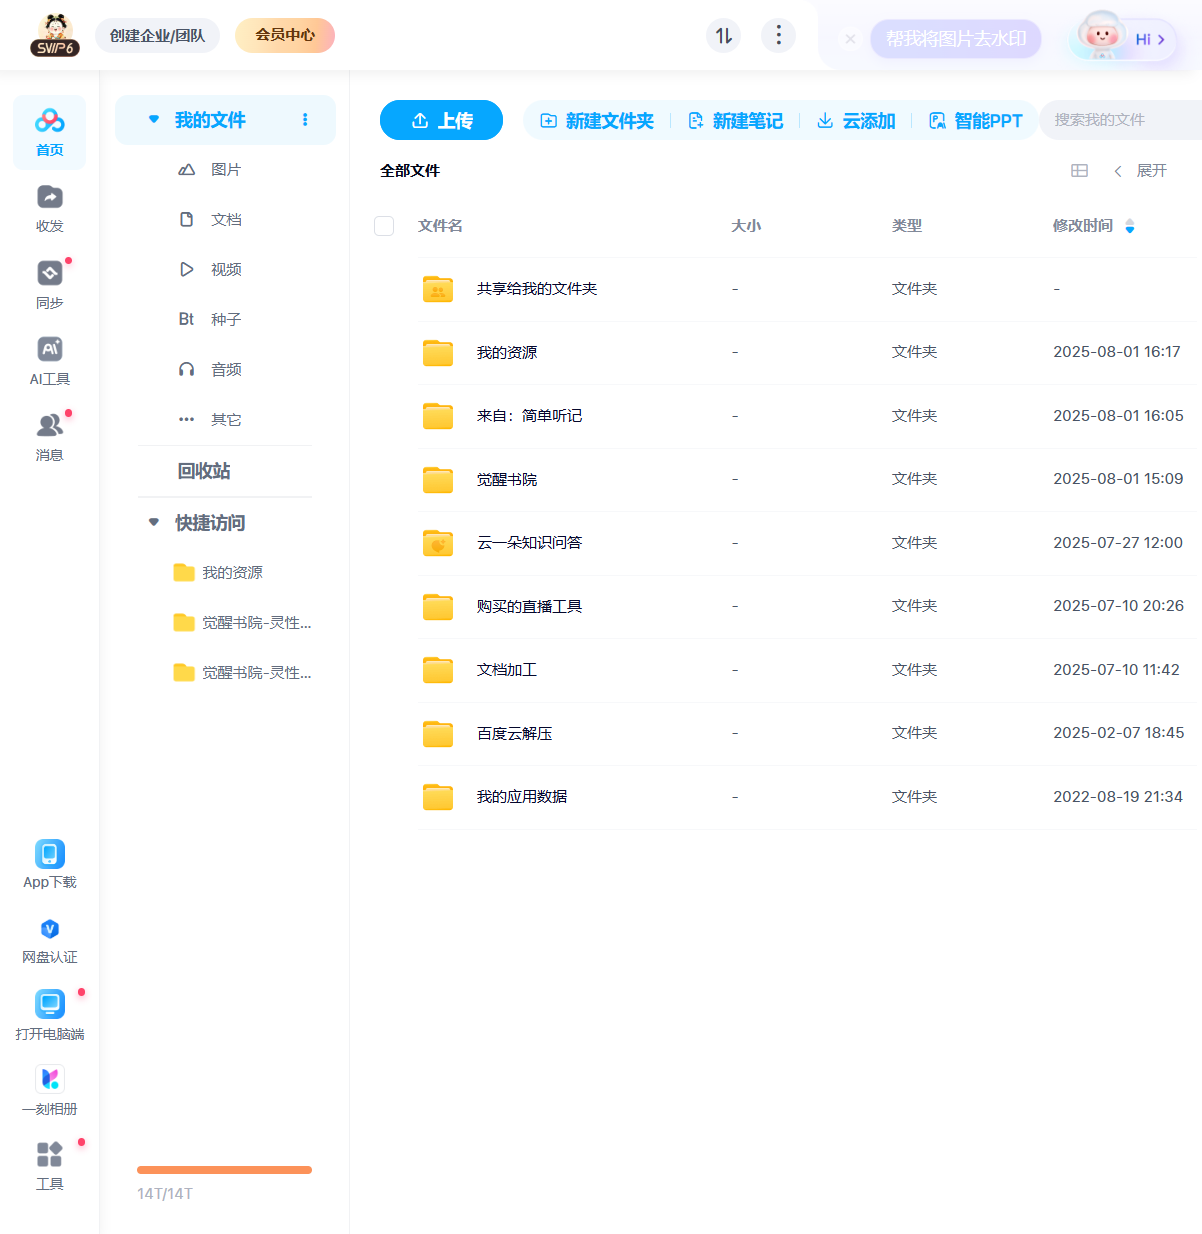This screenshot has height=1234, width=1202.
Task: Click the 14T/14T storage text
Action: [165, 1194]
